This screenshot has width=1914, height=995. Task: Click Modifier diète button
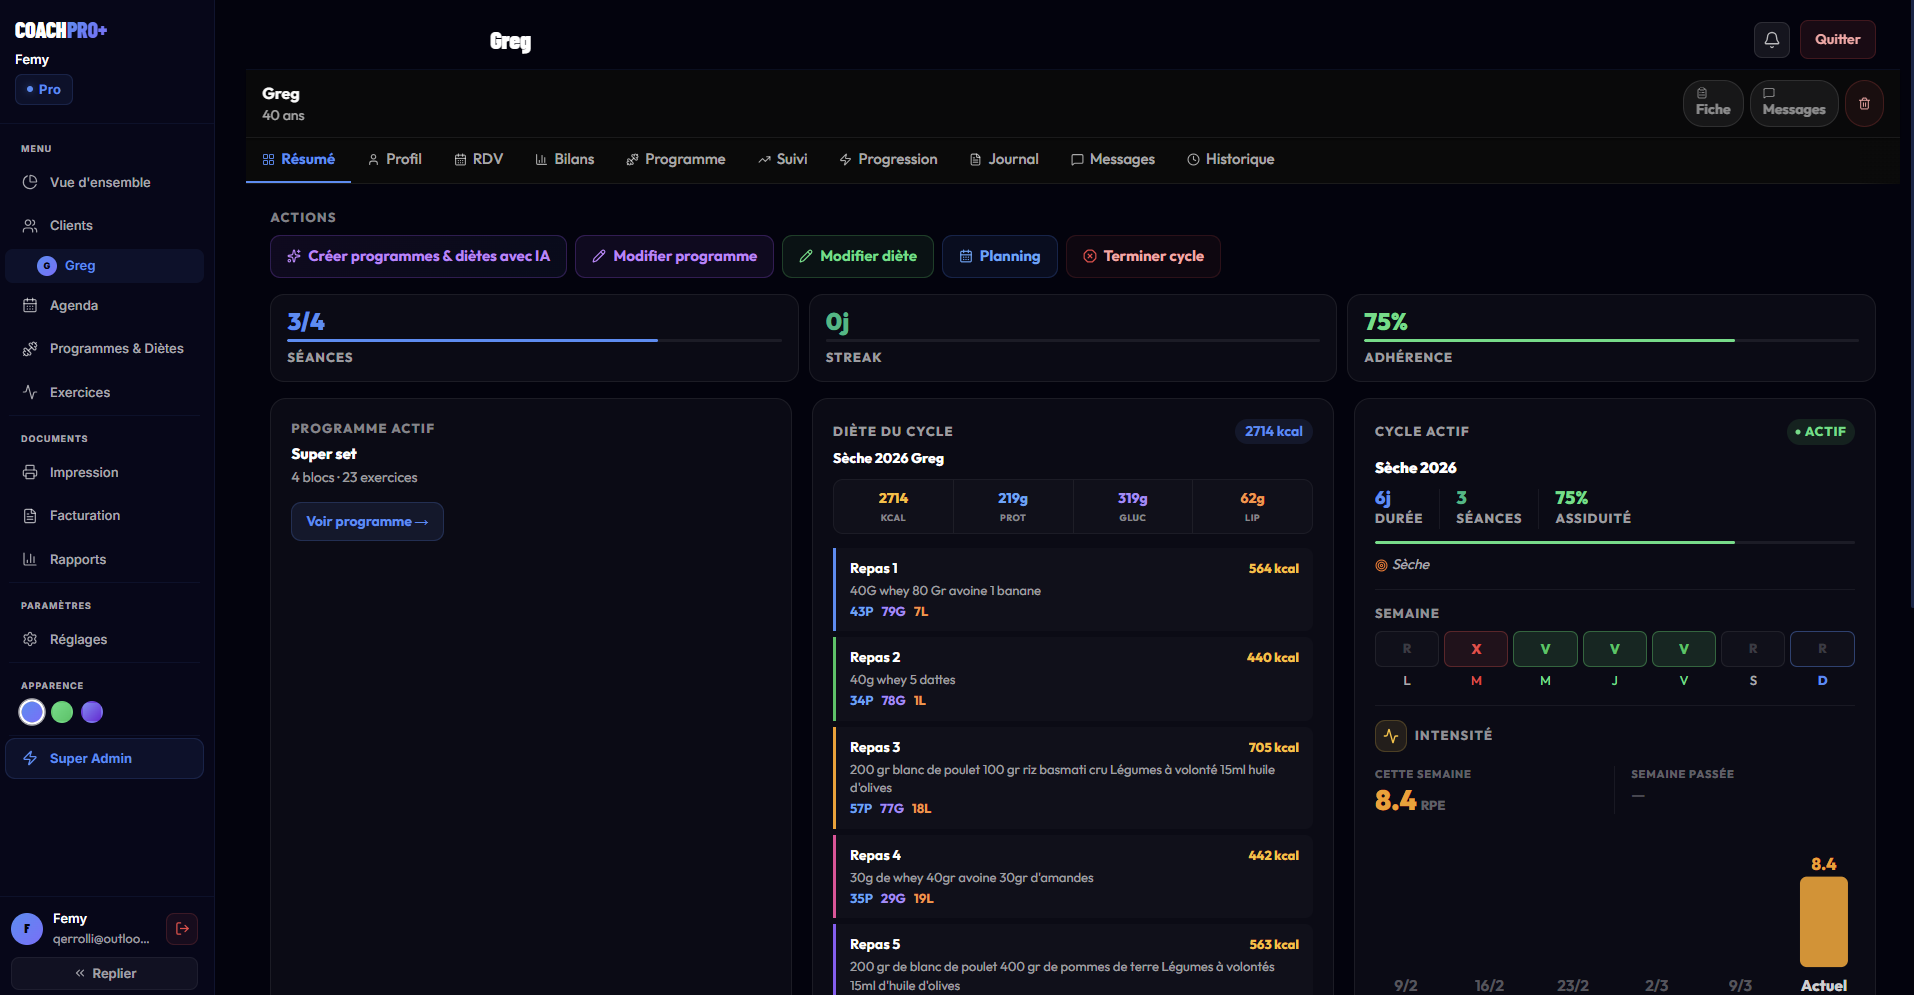point(858,257)
